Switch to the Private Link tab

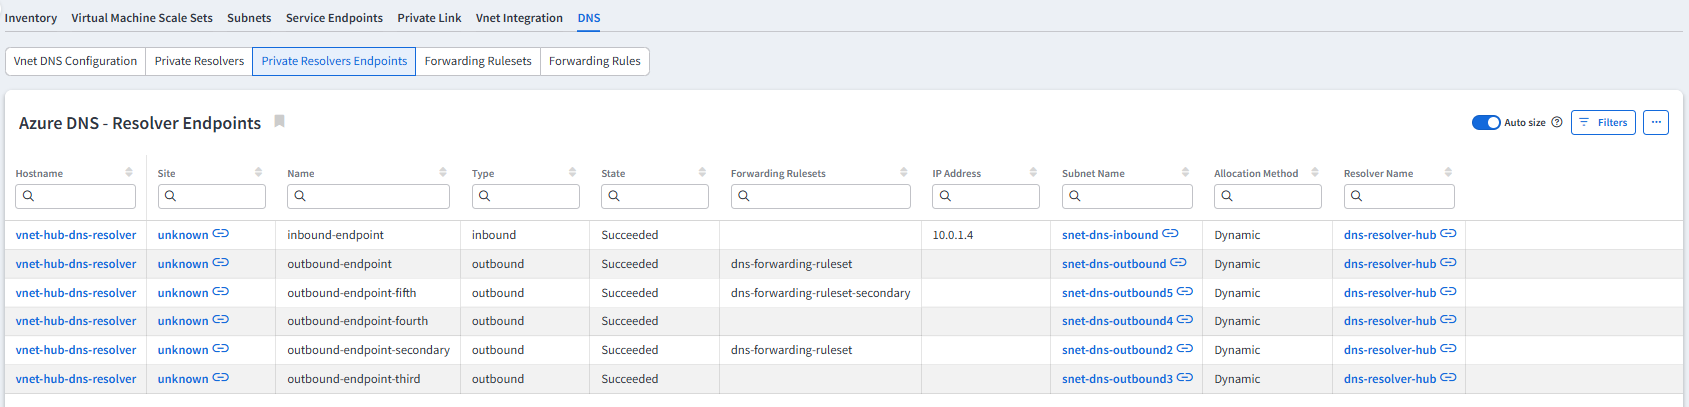tap(429, 18)
